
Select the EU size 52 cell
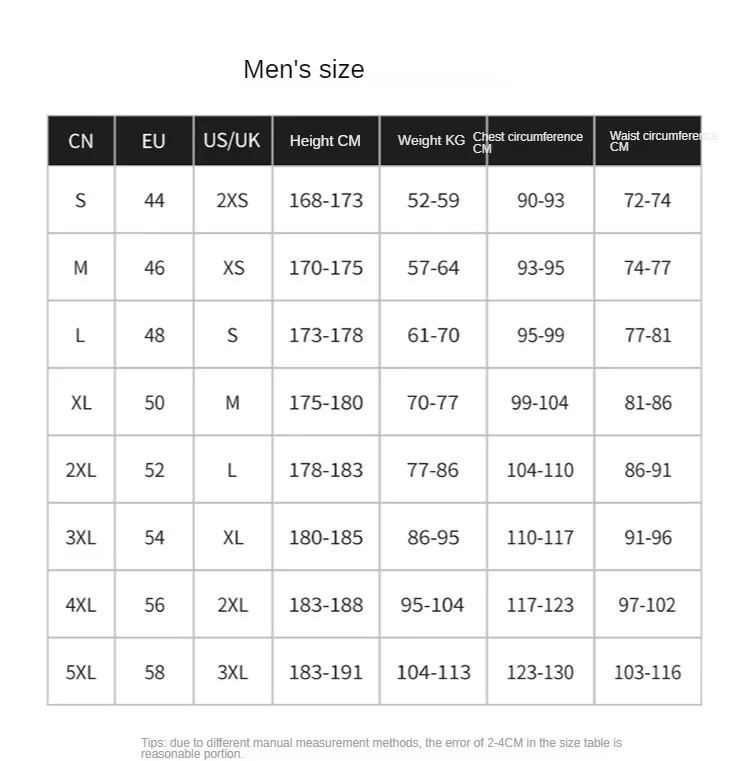click(x=154, y=470)
